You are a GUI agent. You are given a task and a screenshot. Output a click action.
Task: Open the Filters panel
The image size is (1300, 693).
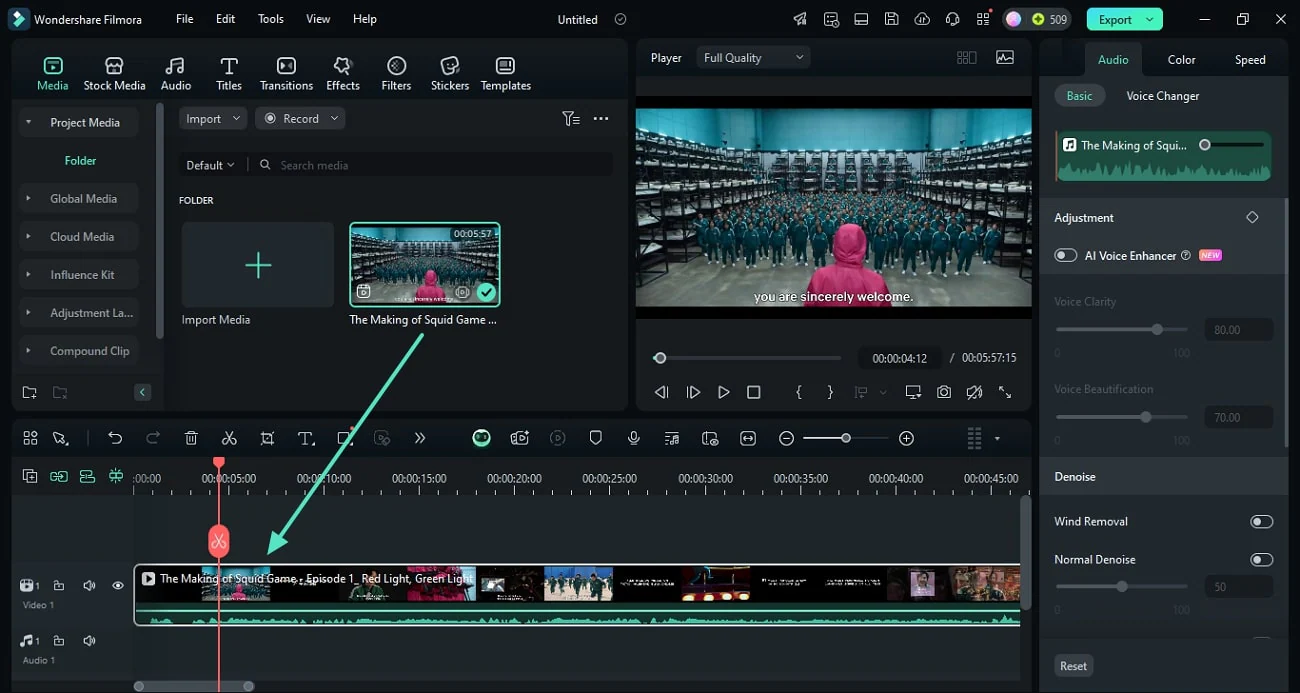click(396, 74)
